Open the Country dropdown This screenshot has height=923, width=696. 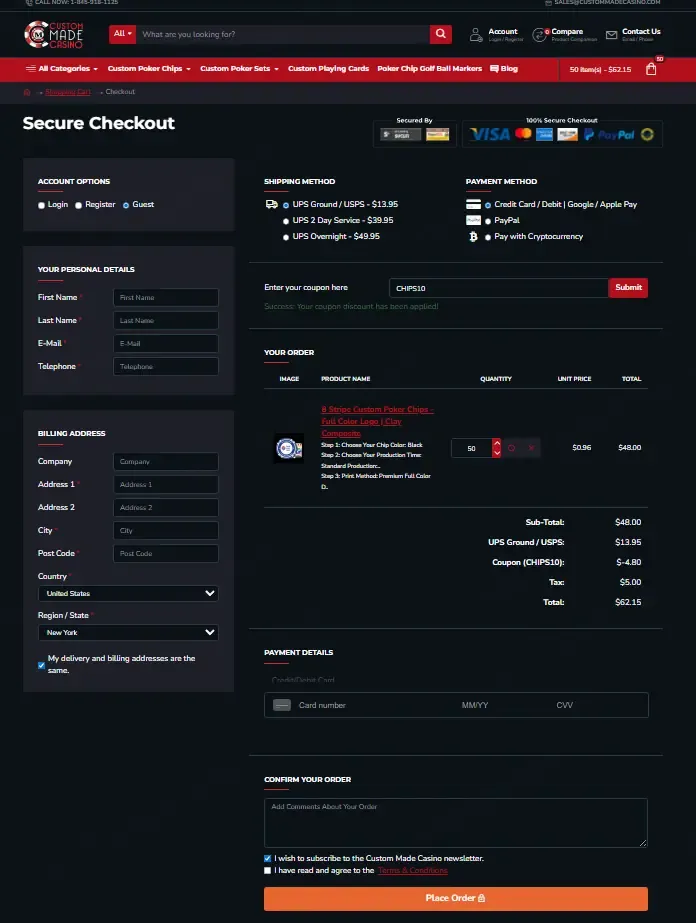coord(128,593)
